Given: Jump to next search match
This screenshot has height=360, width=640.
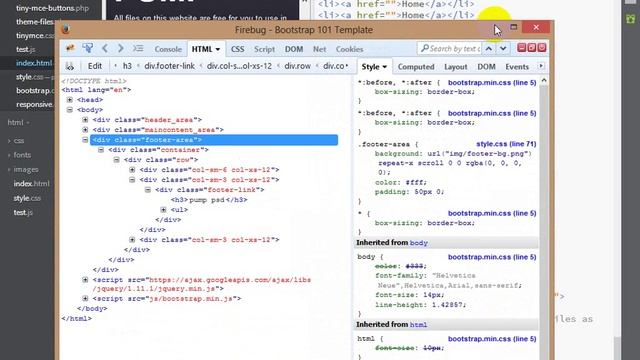Looking at the screenshot, I should coord(503,49).
